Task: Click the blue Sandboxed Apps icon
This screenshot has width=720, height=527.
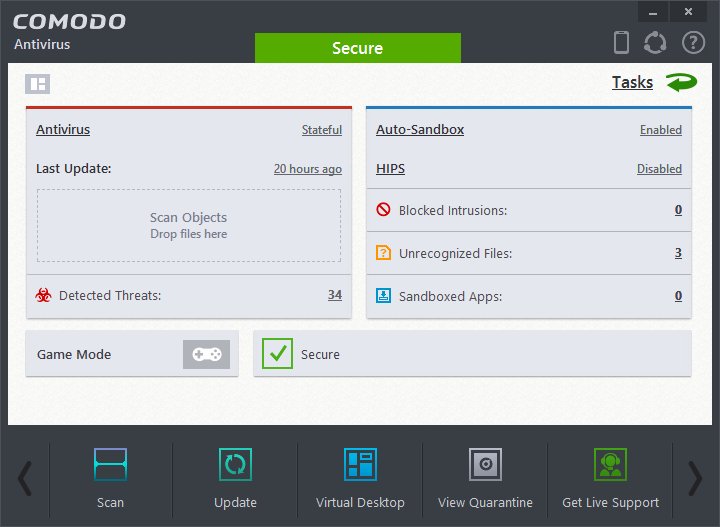Action: point(383,296)
